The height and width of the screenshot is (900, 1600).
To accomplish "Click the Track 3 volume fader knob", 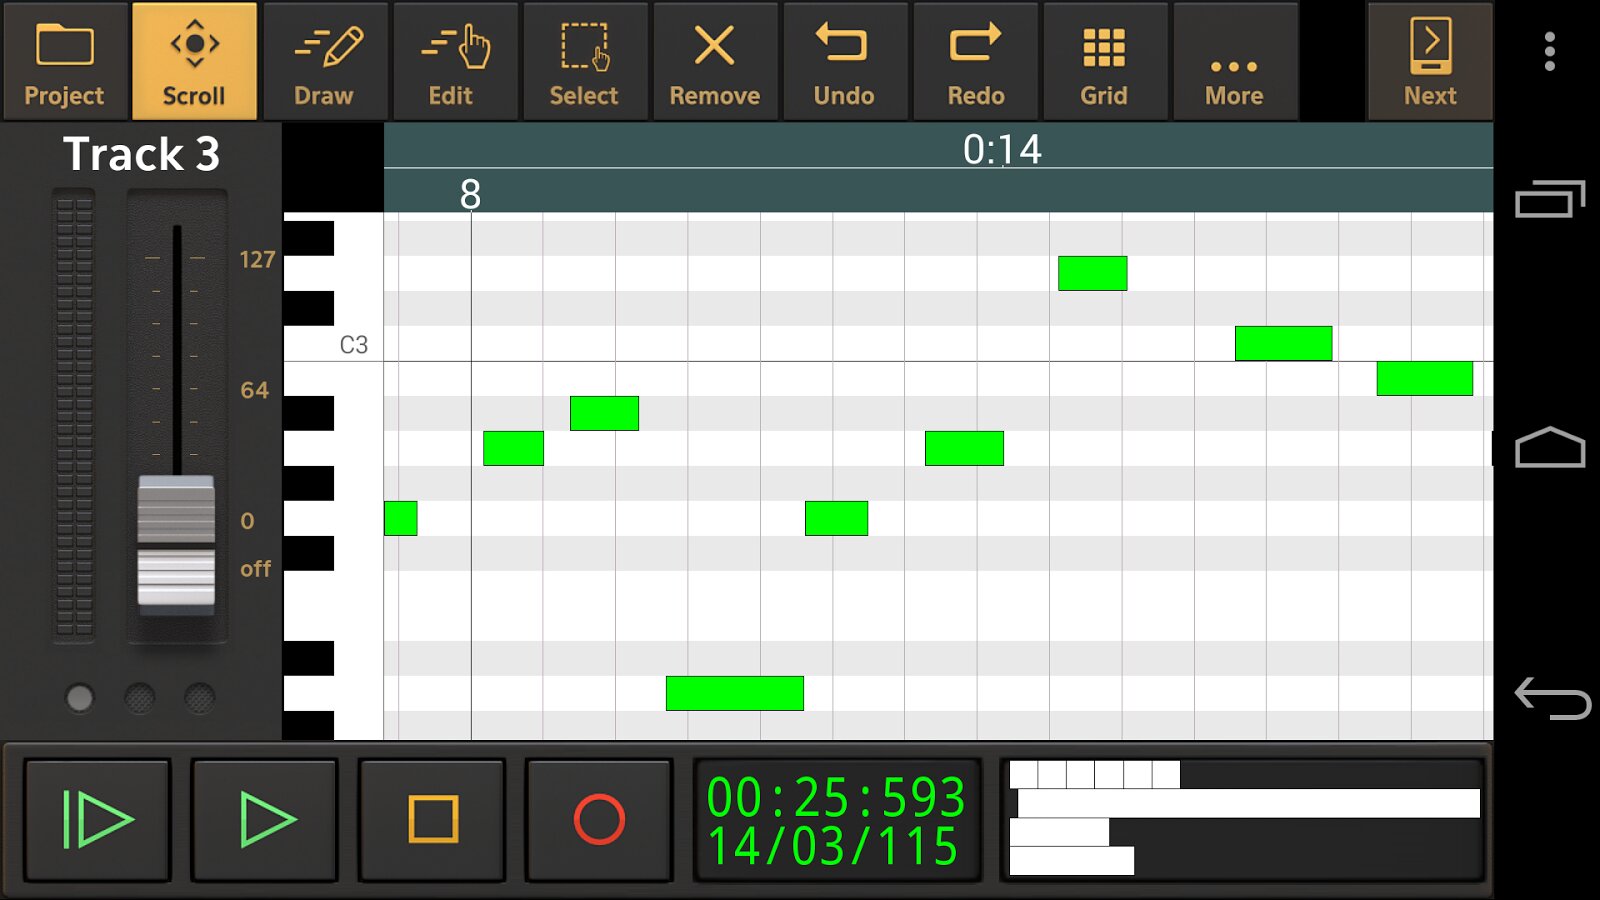I will [176, 541].
